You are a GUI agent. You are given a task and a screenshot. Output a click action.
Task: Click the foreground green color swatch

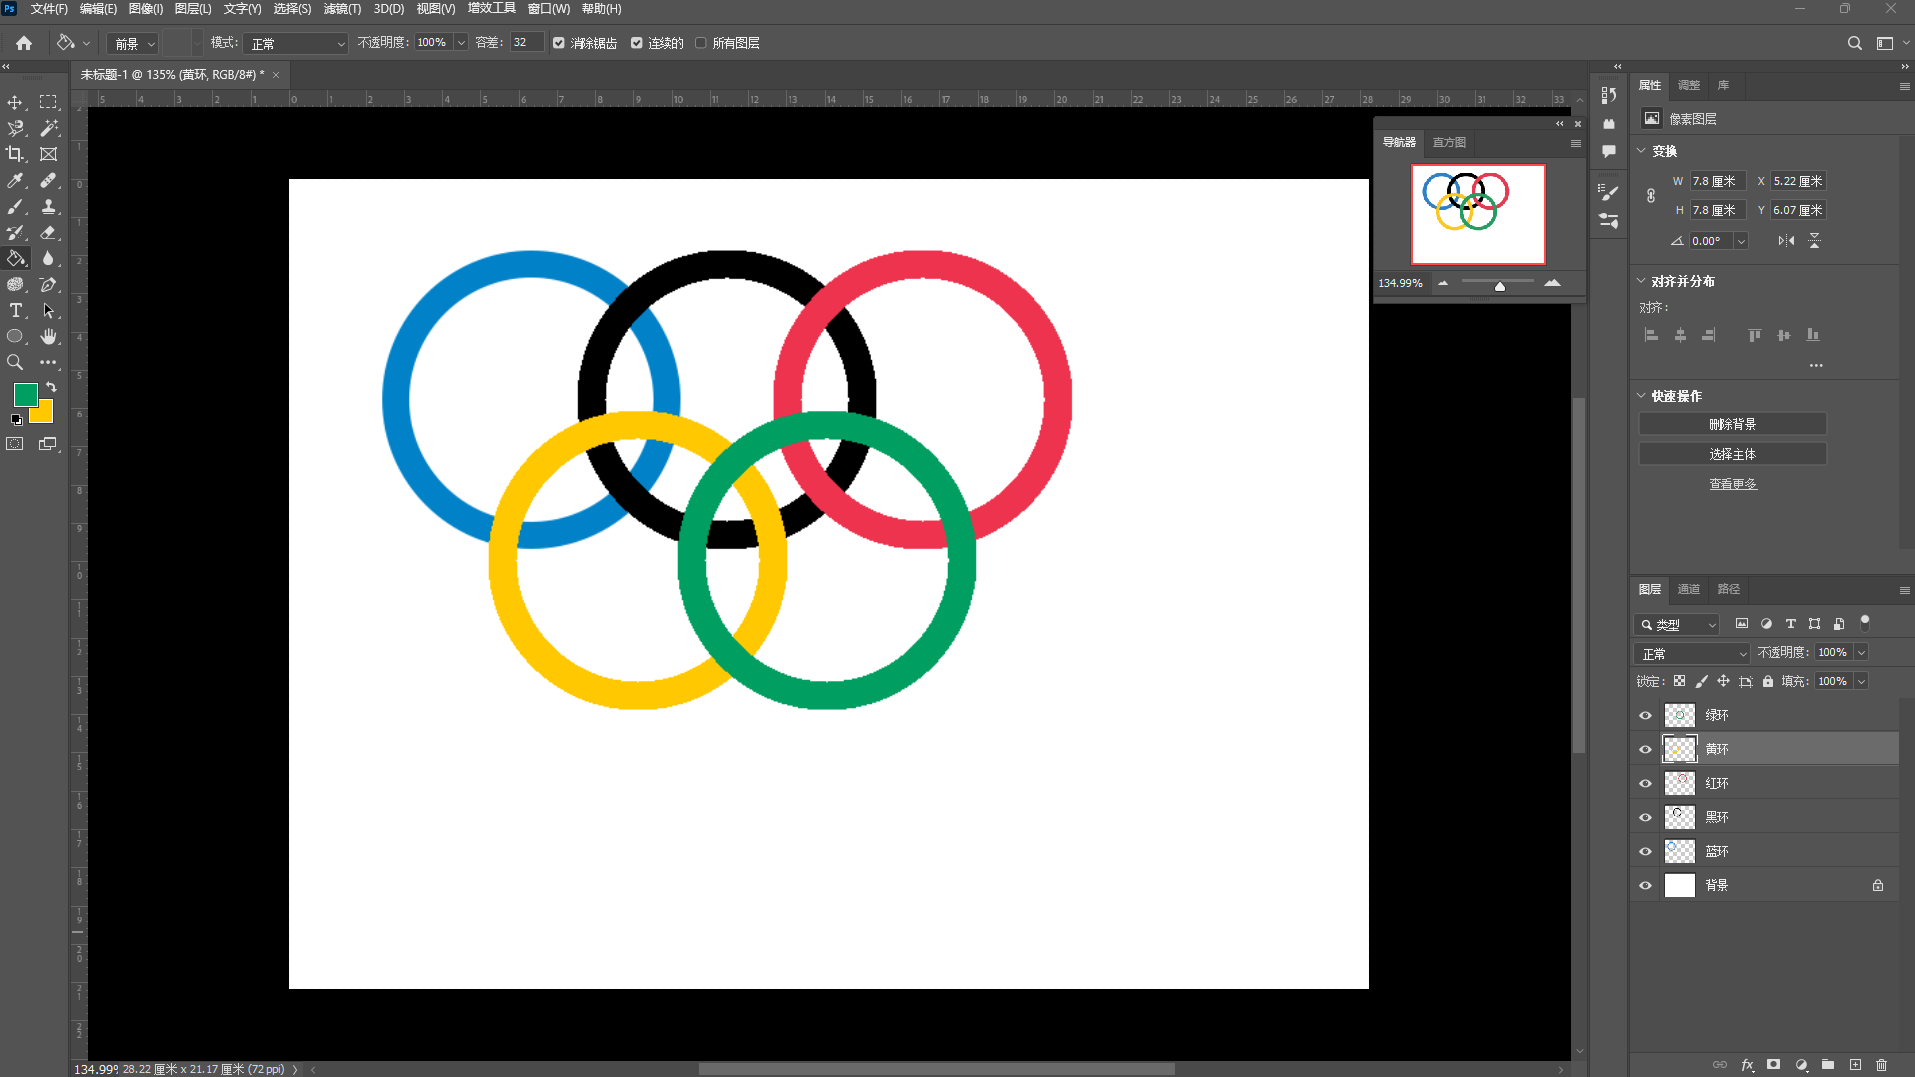(x=24, y=393)
